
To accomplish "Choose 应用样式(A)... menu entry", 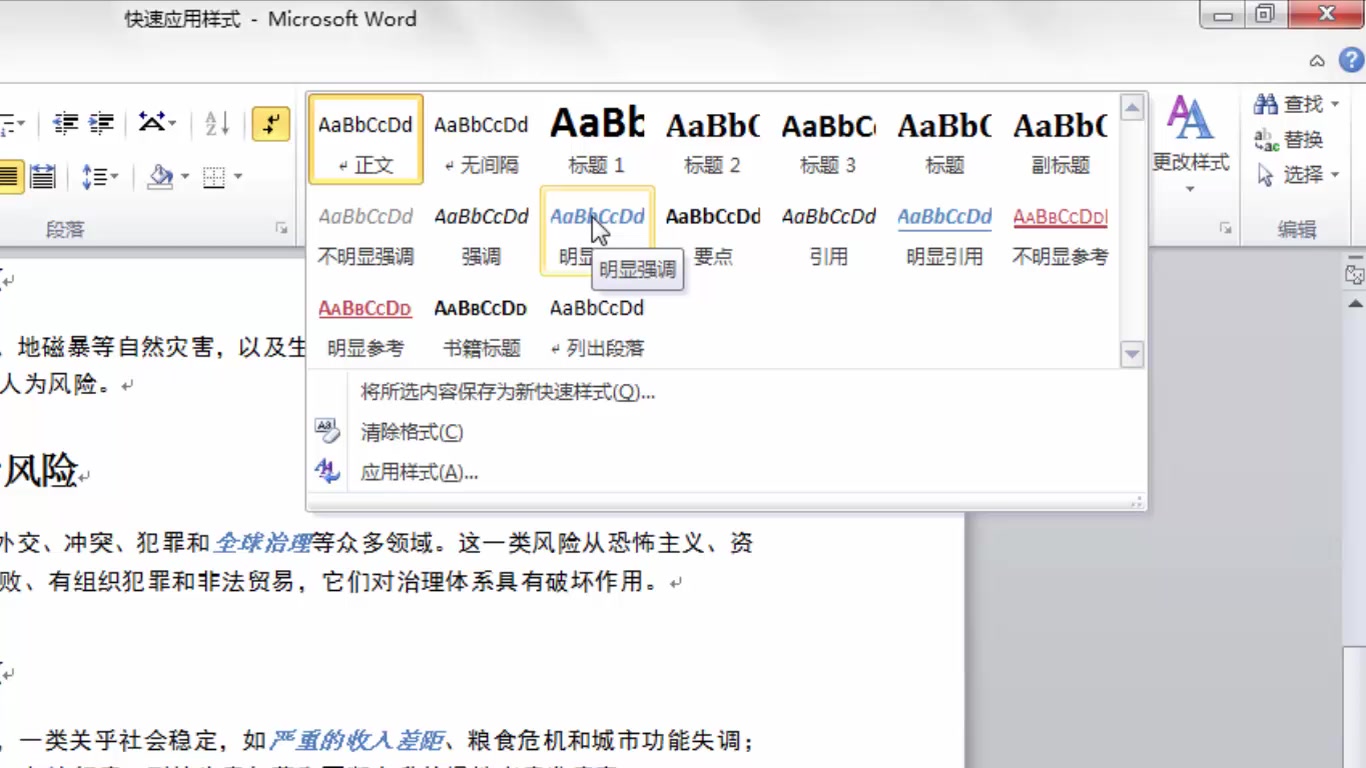I will click(x=727, y=472).
